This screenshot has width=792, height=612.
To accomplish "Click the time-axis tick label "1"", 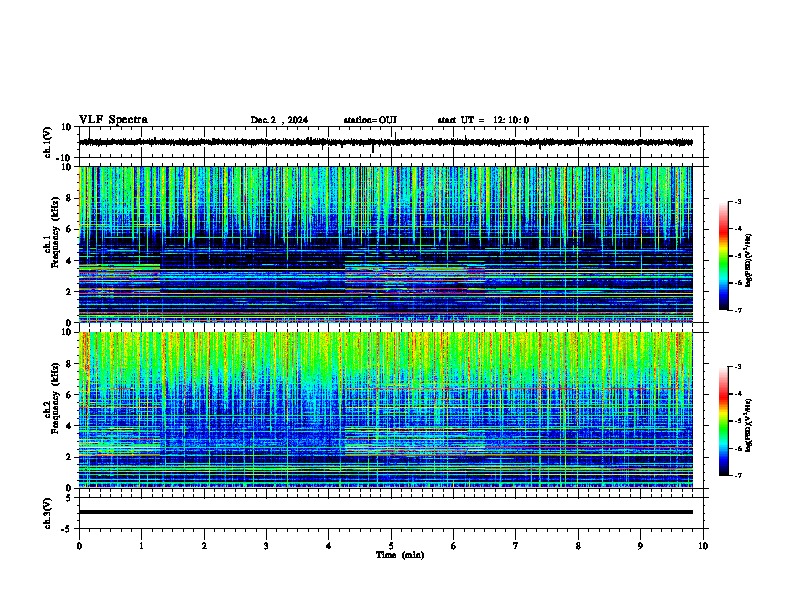I will click(x=141, y=546).
